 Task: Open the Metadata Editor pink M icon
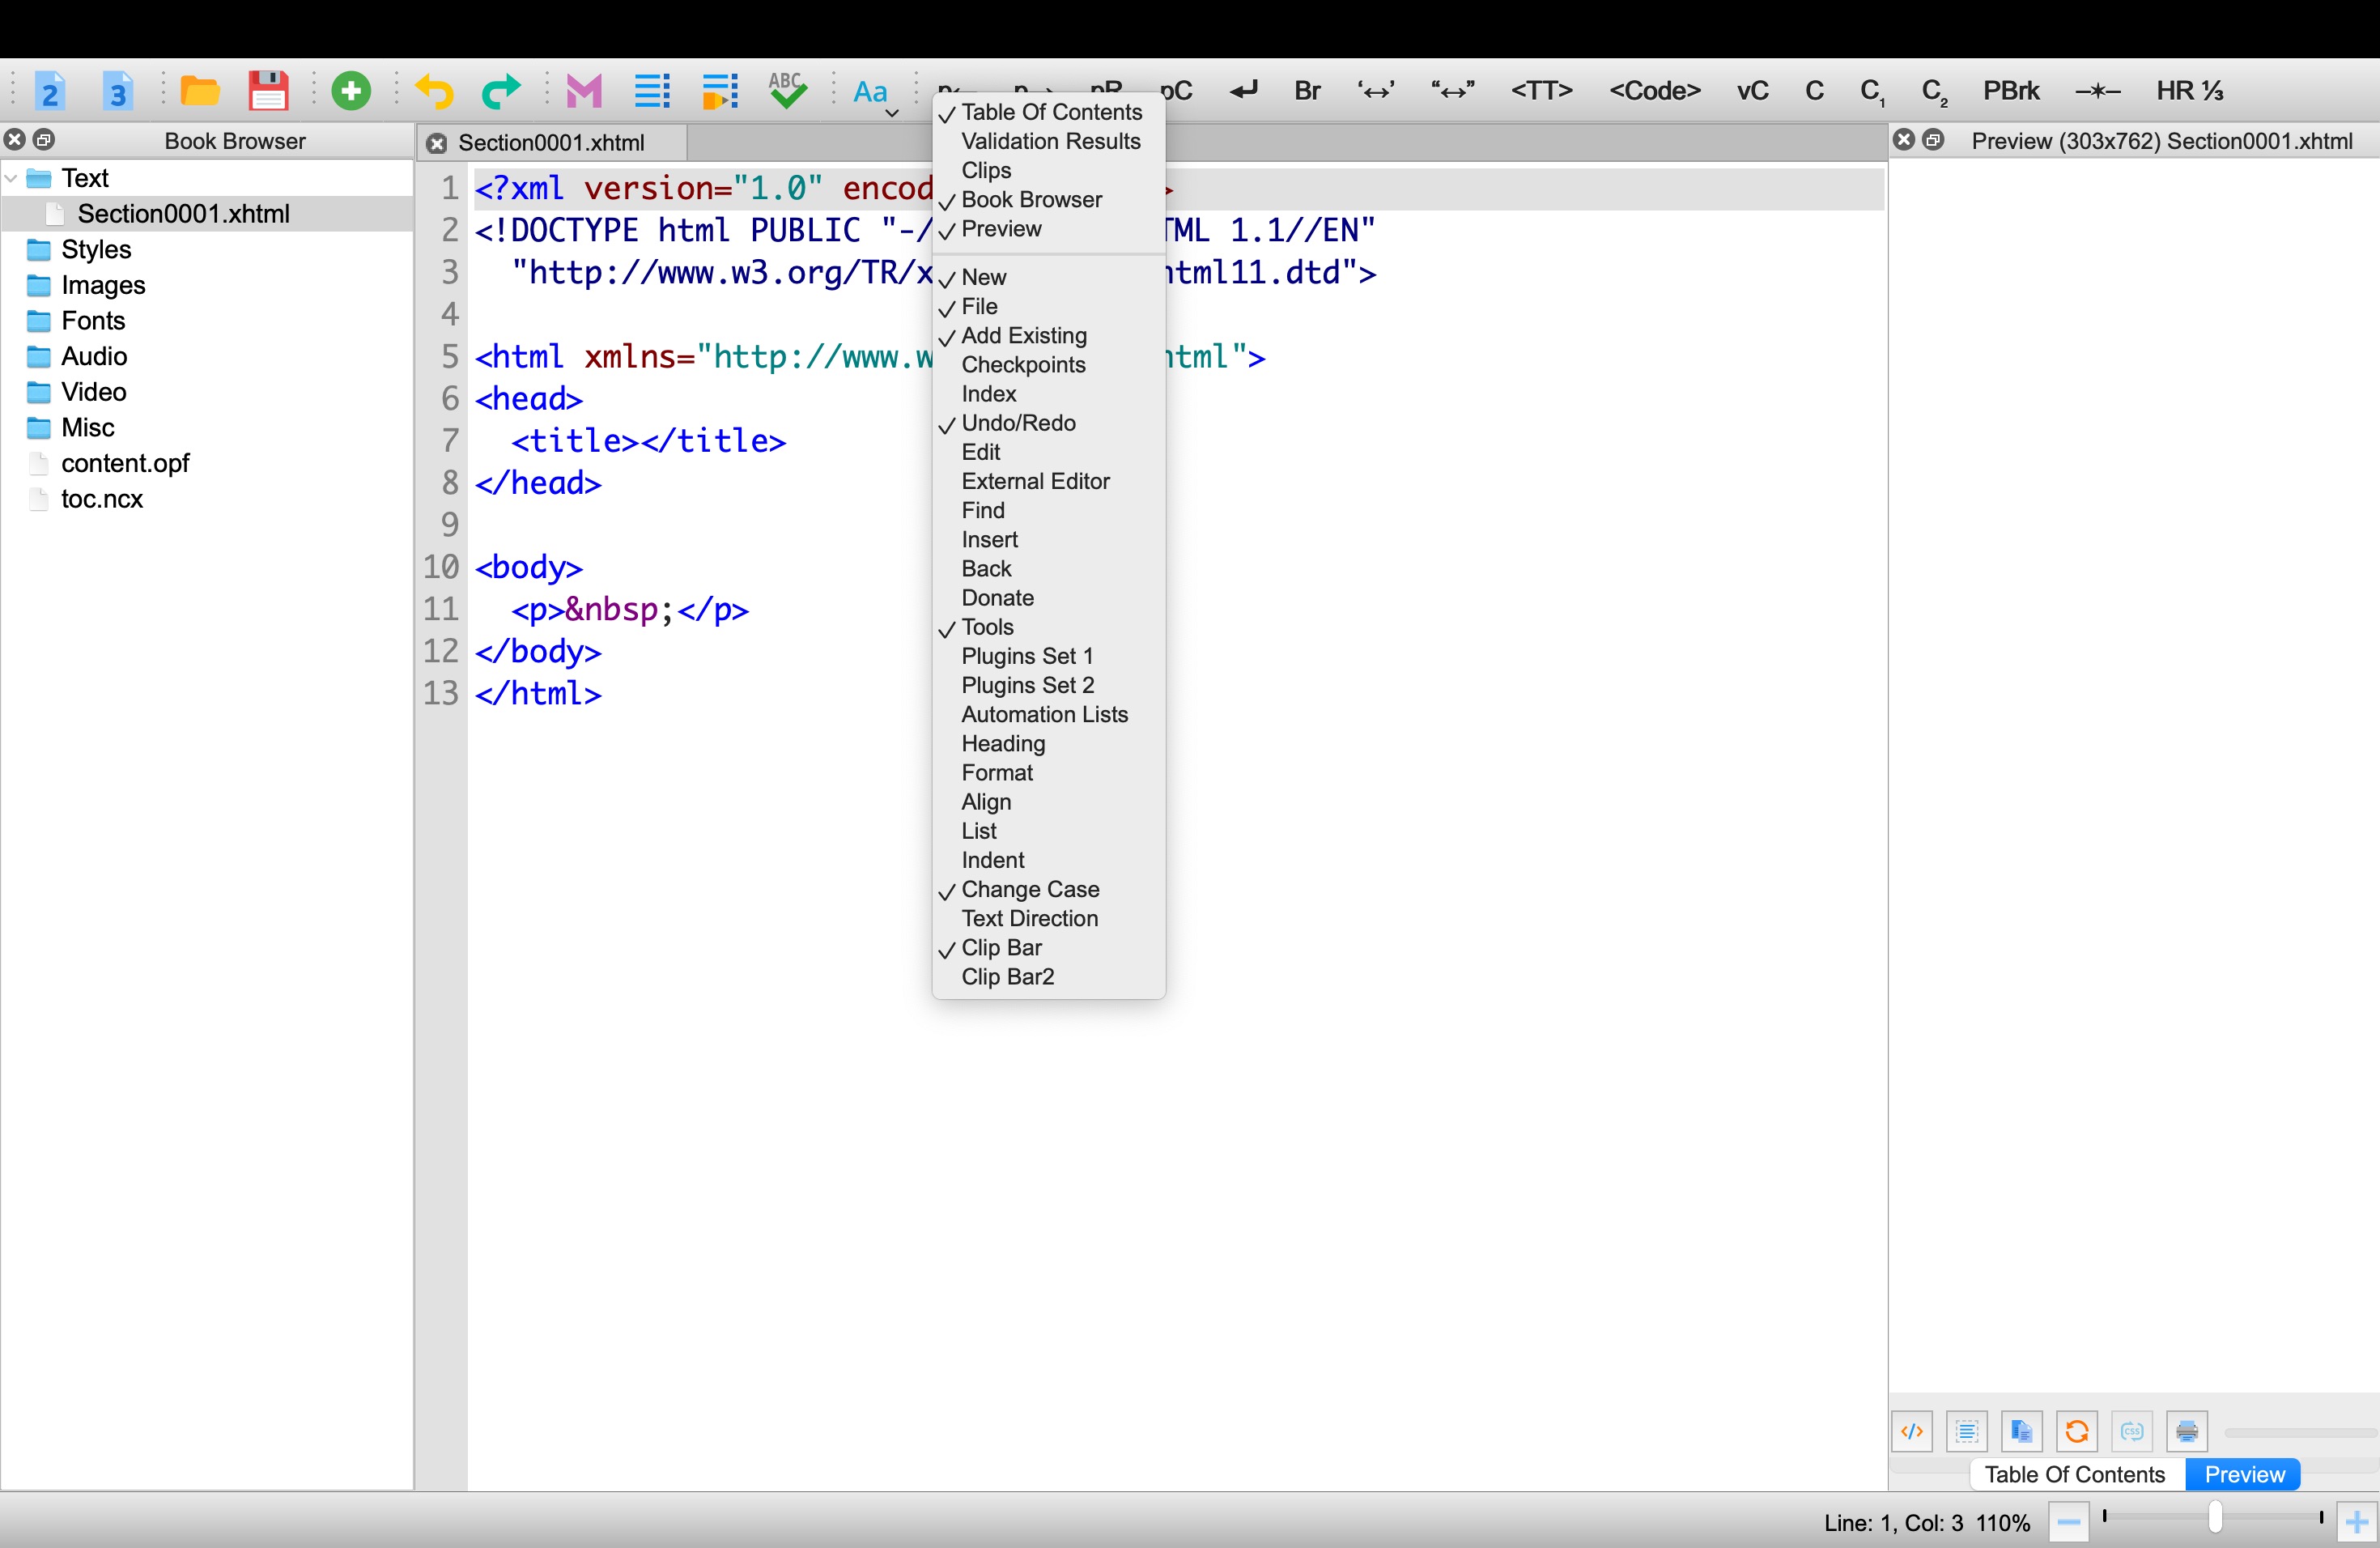click(584, 91)
